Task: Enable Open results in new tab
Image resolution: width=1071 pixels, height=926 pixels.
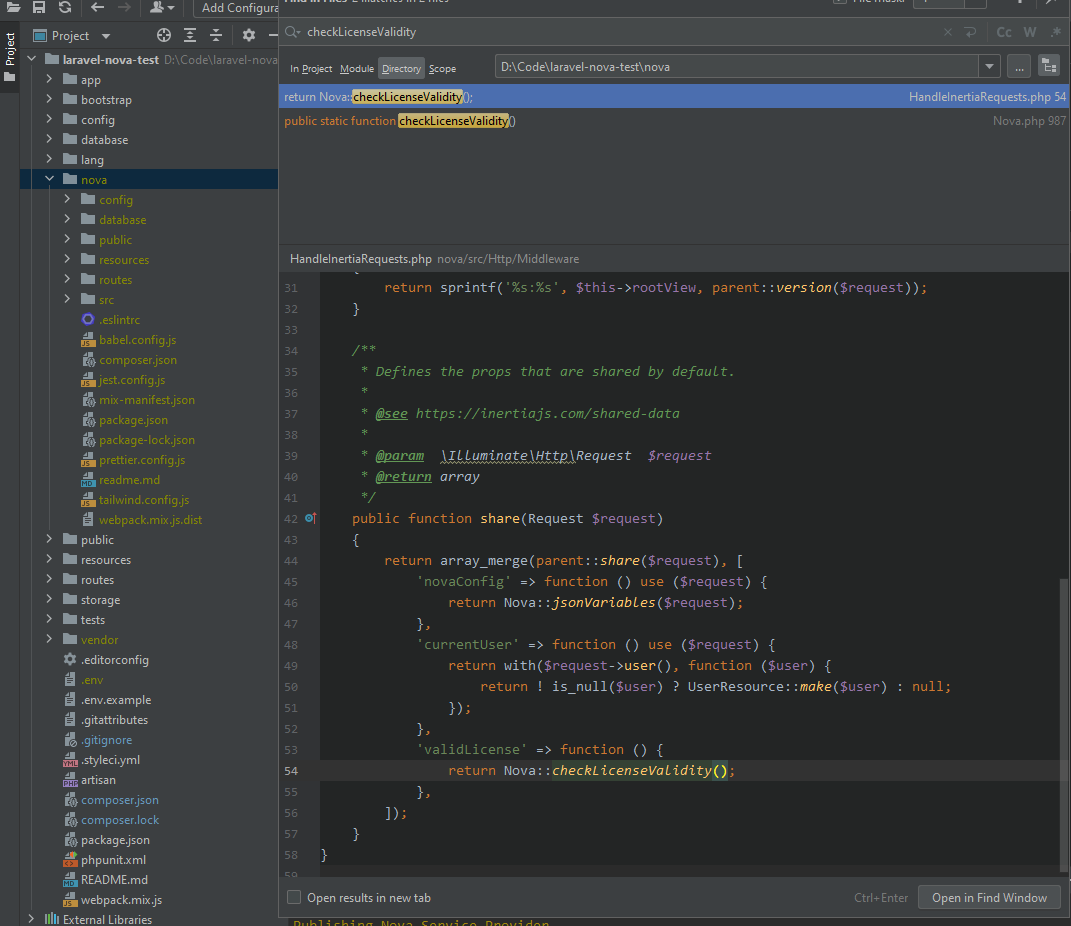Action: click(x=294, y=897)
